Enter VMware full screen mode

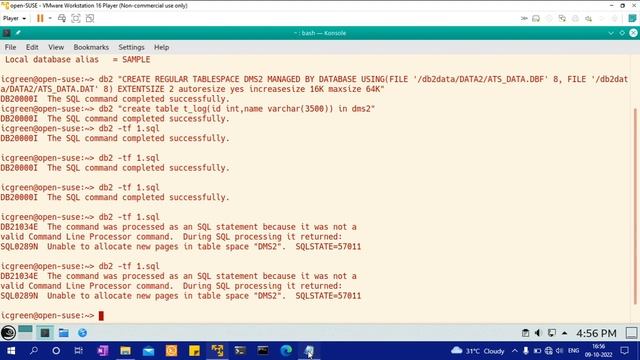(76, 18)
